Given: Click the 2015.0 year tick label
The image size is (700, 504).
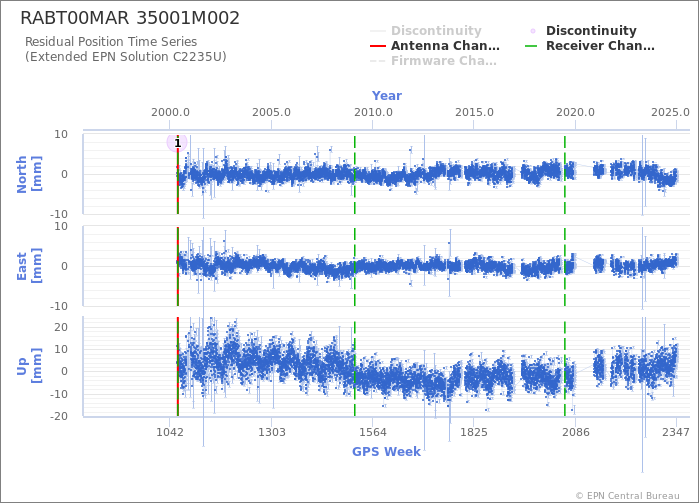Looking at the screenshot, I should (x=474, y=112).
